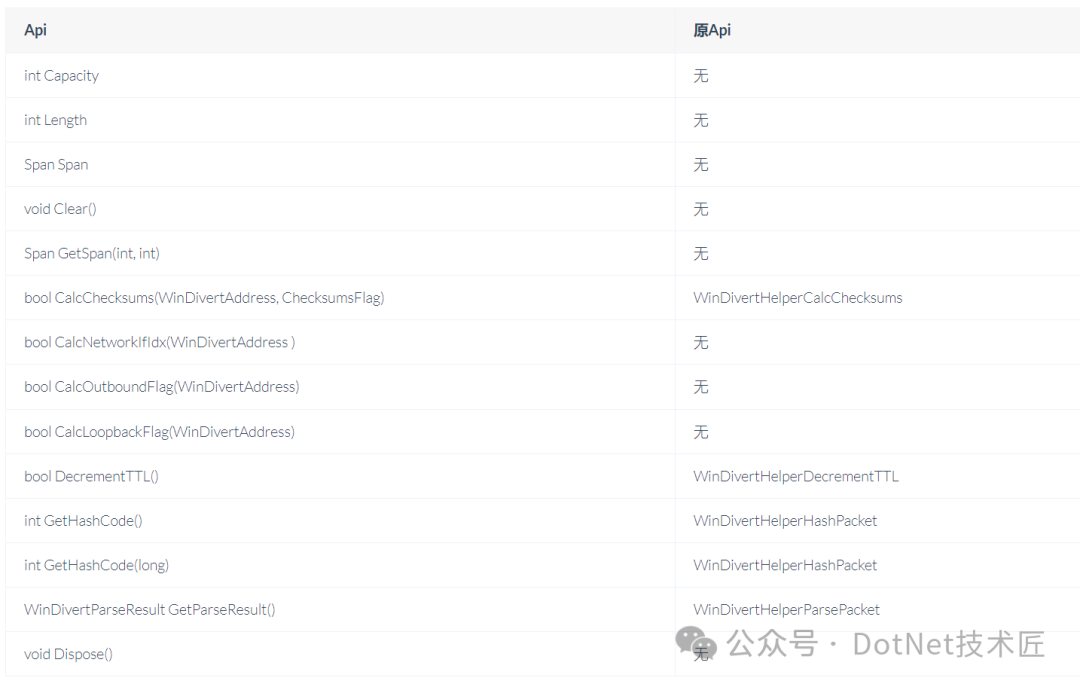Click the Api column header

coord(36,30)
